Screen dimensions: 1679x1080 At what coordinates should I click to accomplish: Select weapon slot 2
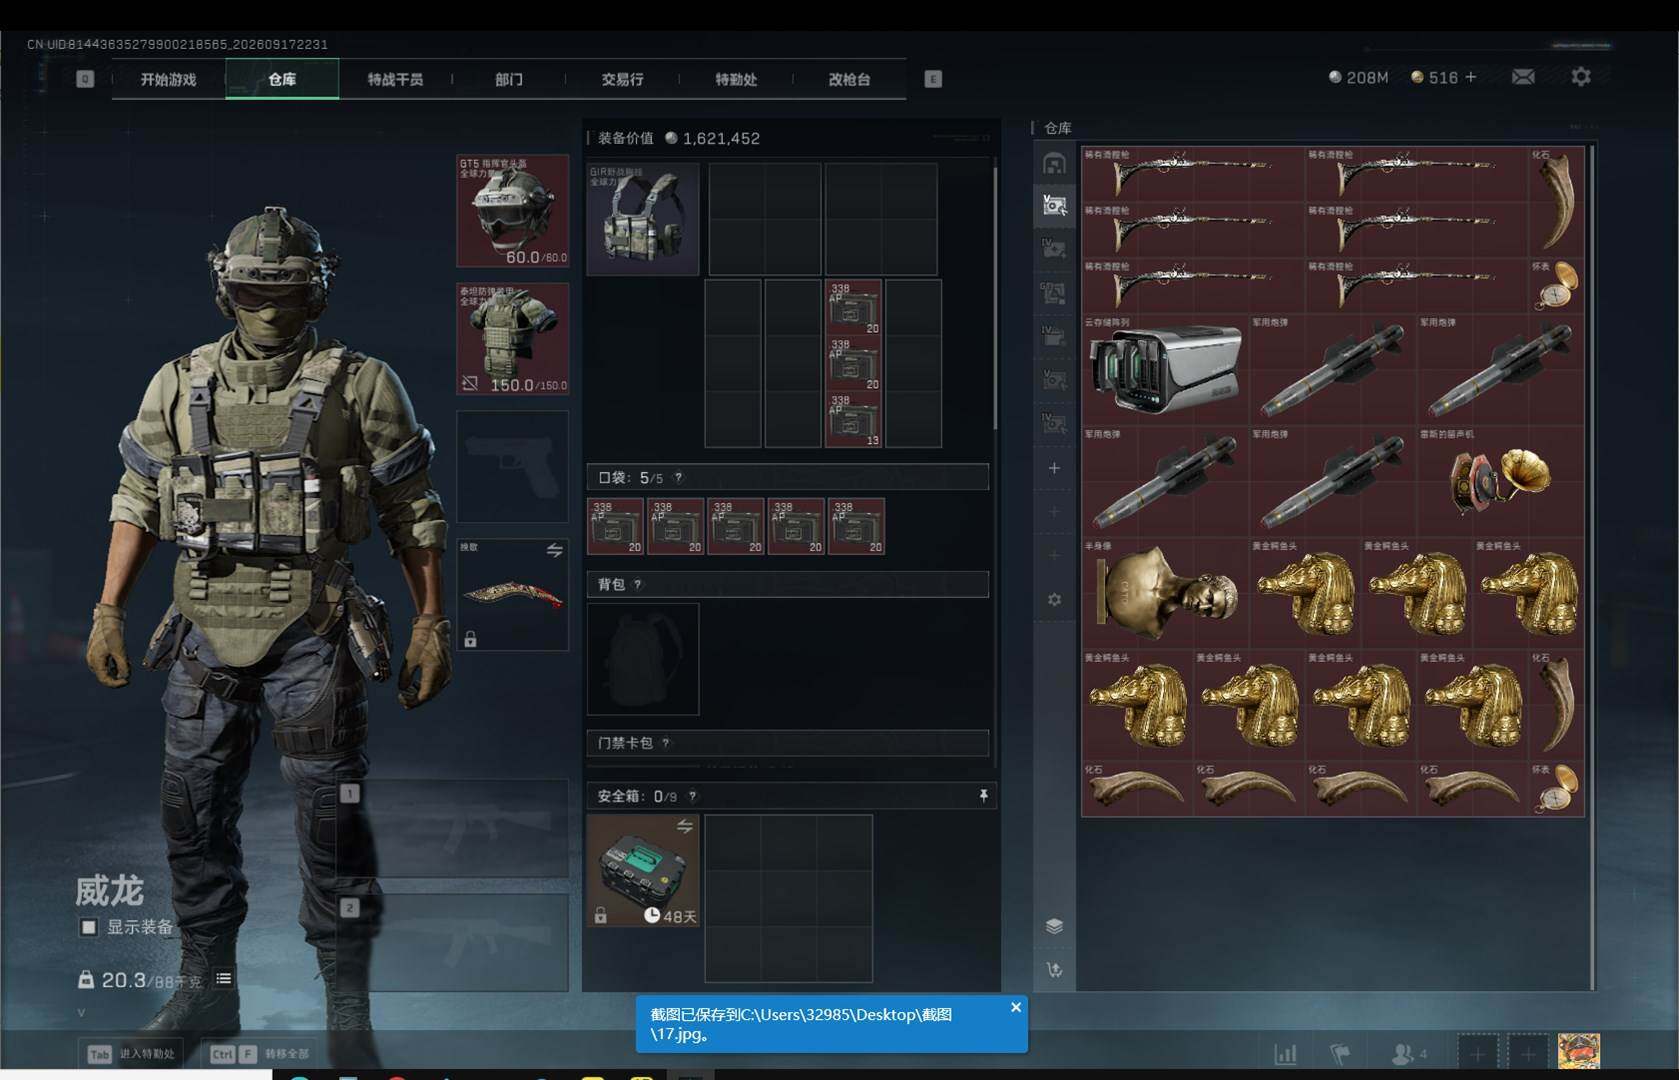[x=454, y=942]
